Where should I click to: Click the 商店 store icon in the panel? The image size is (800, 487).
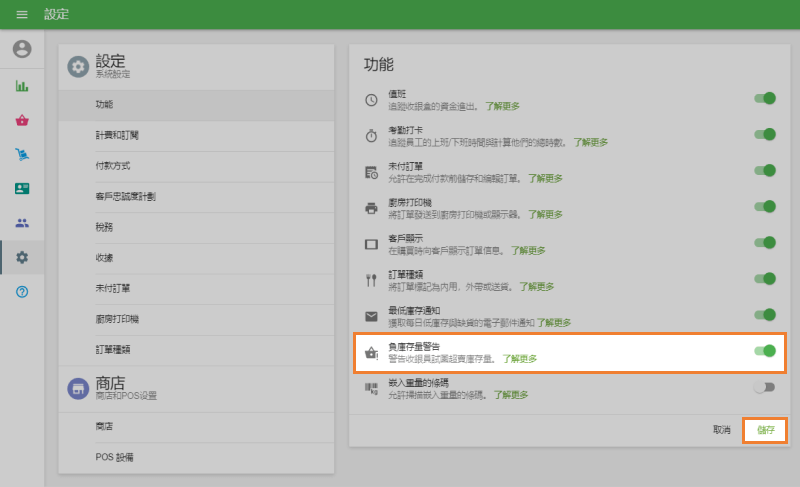pyautogui.click(x=78, y=389)
